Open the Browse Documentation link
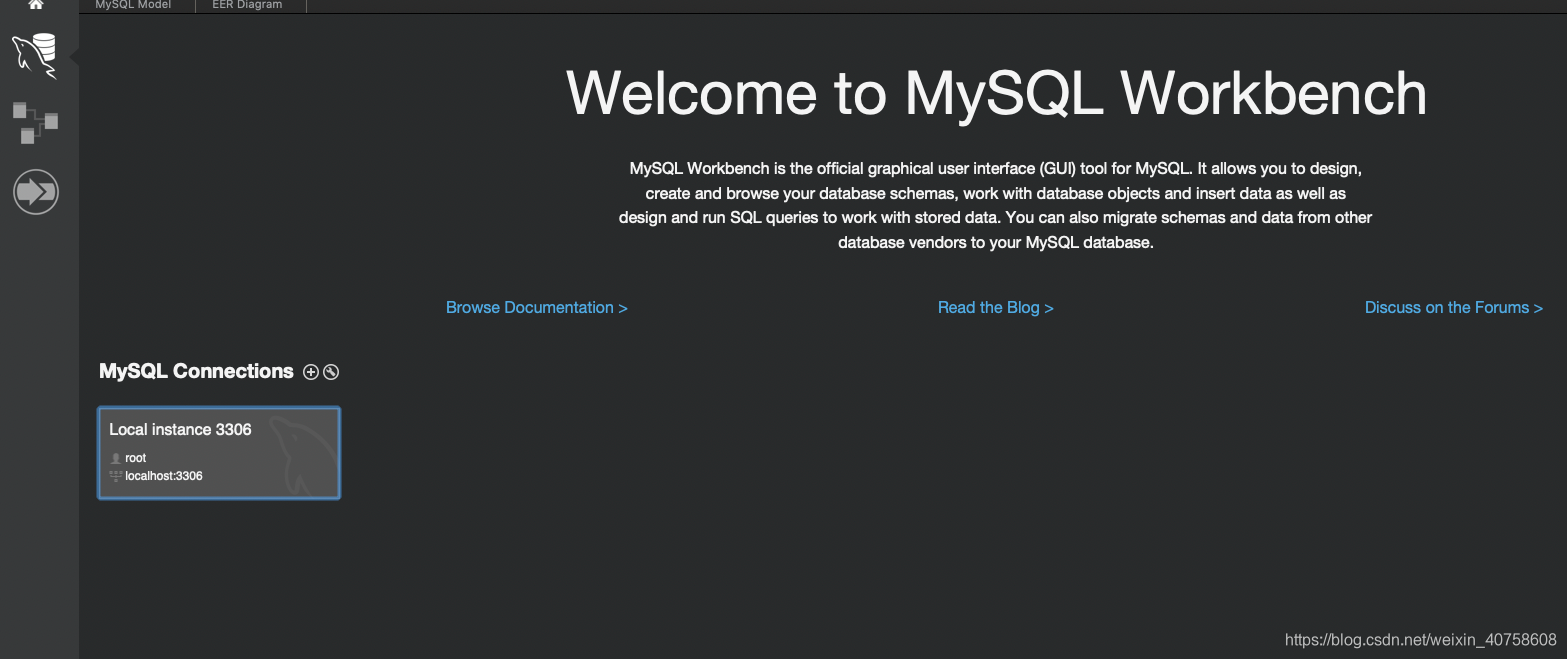 537,308
